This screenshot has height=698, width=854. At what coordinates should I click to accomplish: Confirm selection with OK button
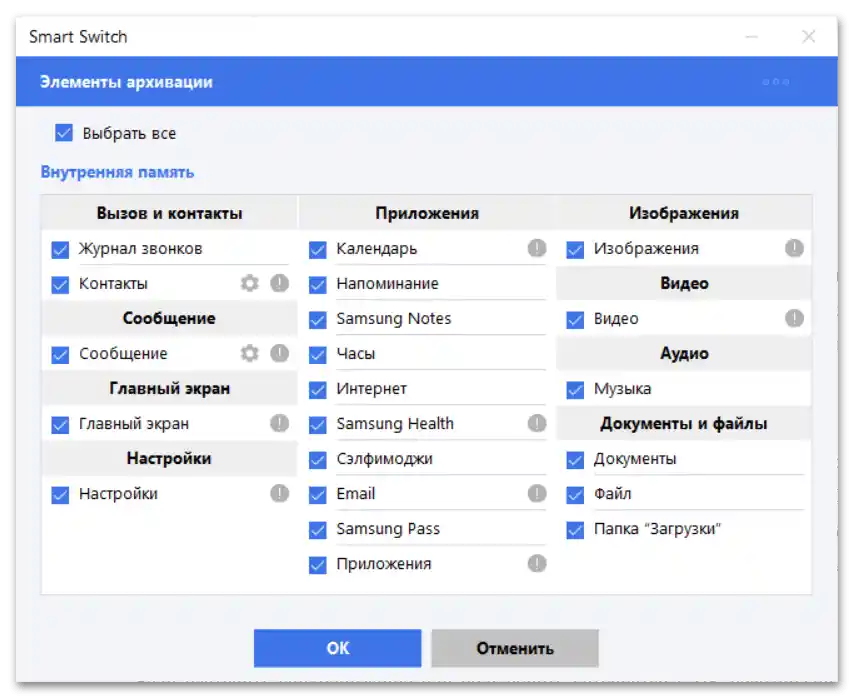(338, 648)
